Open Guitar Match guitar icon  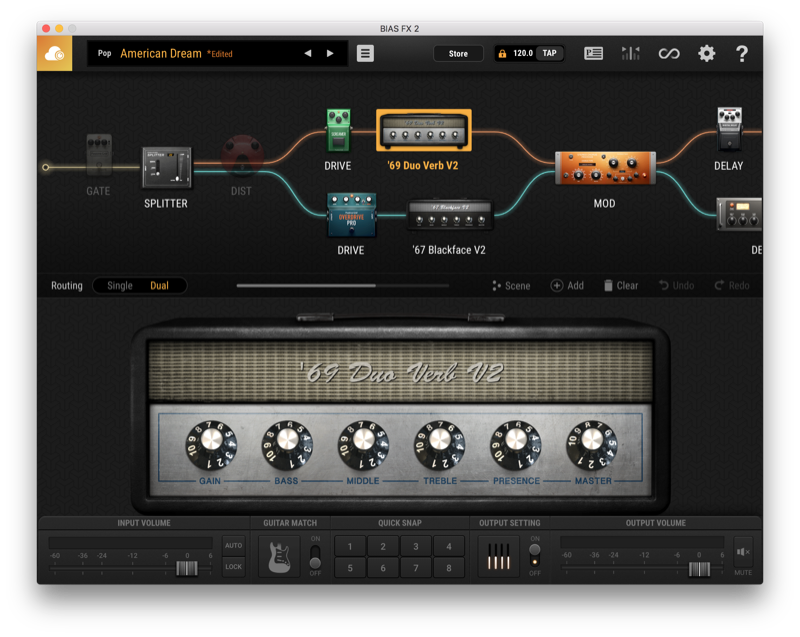(x=279, y=556)
